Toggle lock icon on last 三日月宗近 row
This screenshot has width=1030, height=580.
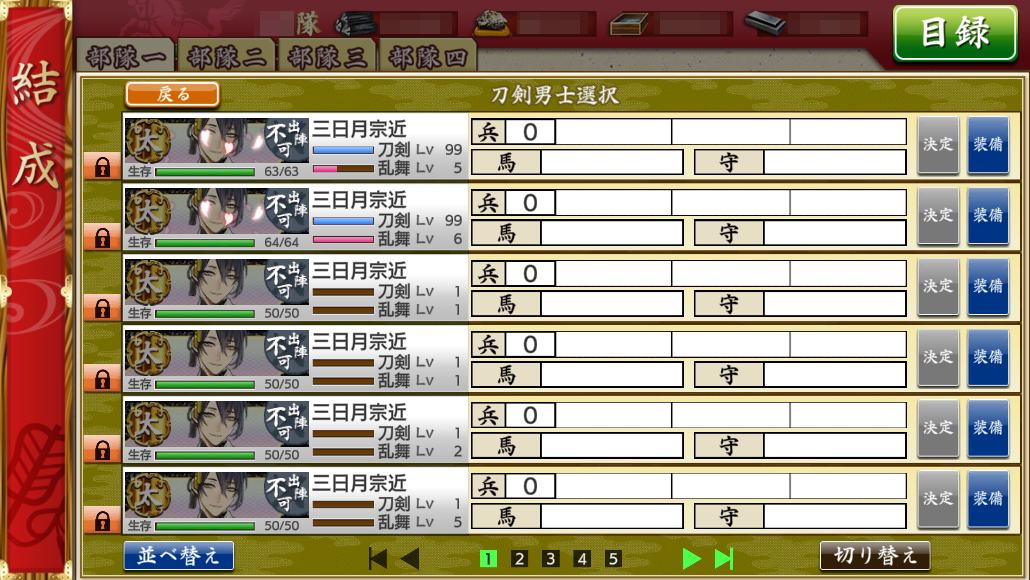coord(102,521)
